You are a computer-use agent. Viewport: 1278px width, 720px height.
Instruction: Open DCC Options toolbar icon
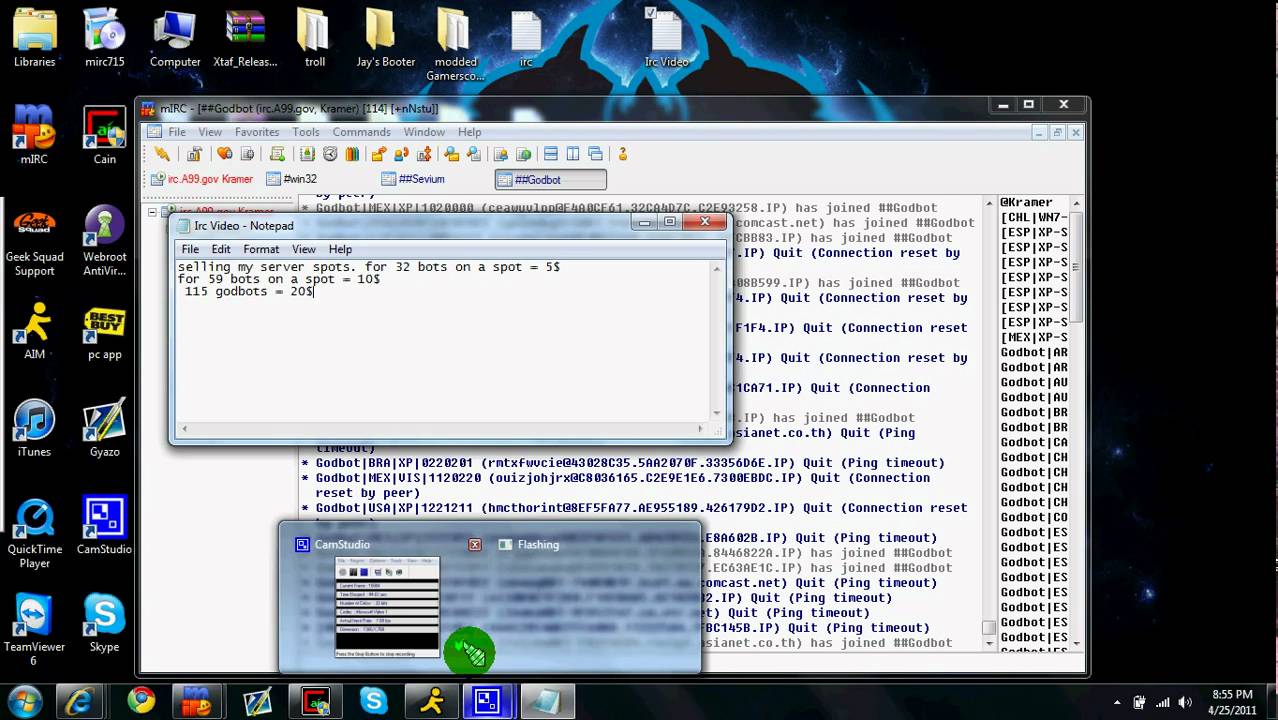click(x=423, y=154)
